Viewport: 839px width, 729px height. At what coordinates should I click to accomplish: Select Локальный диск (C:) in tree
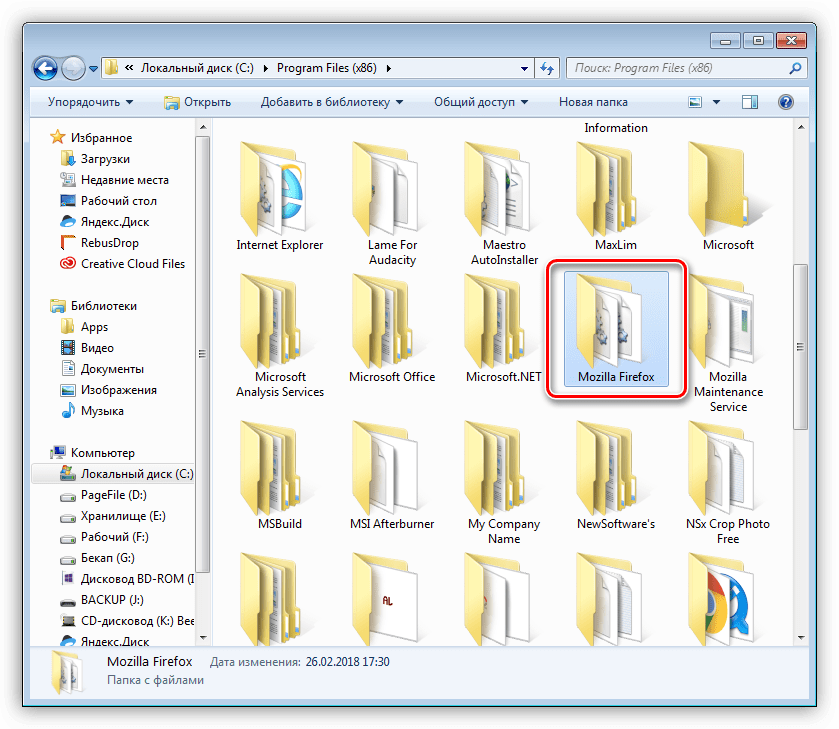137,474
